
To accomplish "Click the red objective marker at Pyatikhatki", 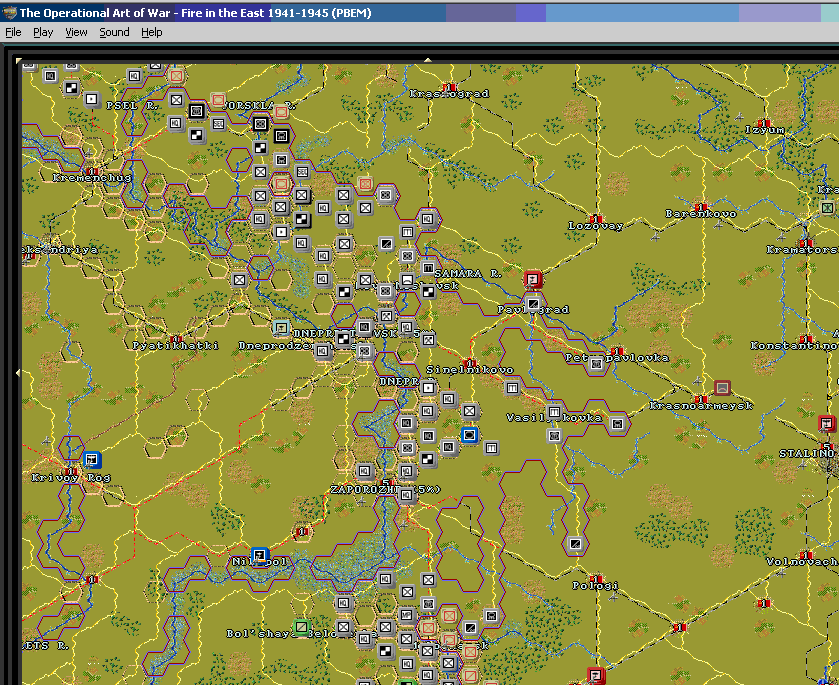I will [x=176, y=339].
